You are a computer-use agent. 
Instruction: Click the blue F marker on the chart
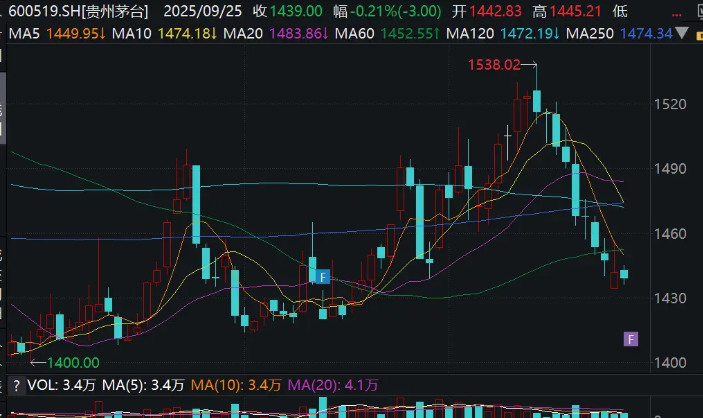click(322, 277)
